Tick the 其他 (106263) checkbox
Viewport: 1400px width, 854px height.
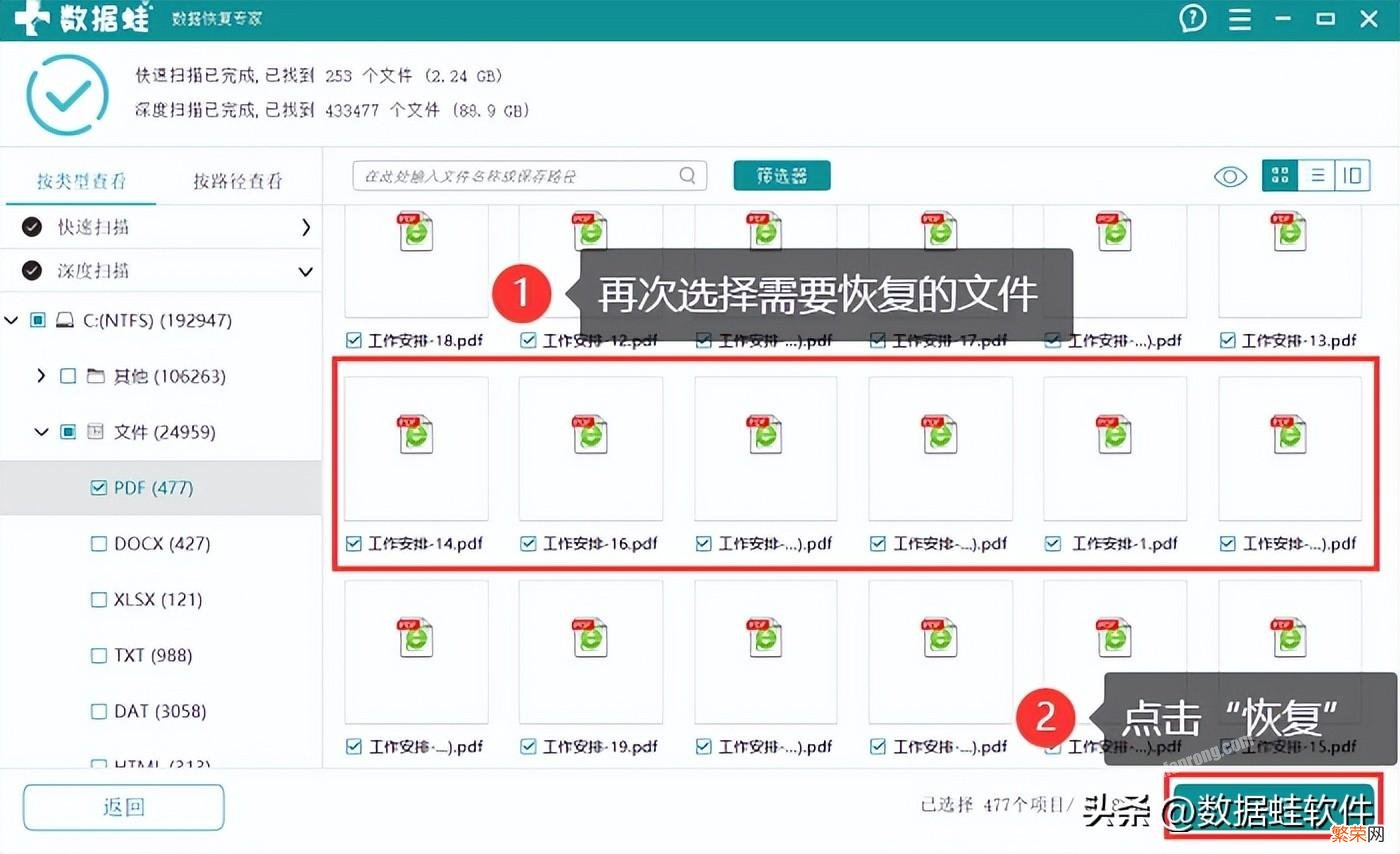coord(68,377)
